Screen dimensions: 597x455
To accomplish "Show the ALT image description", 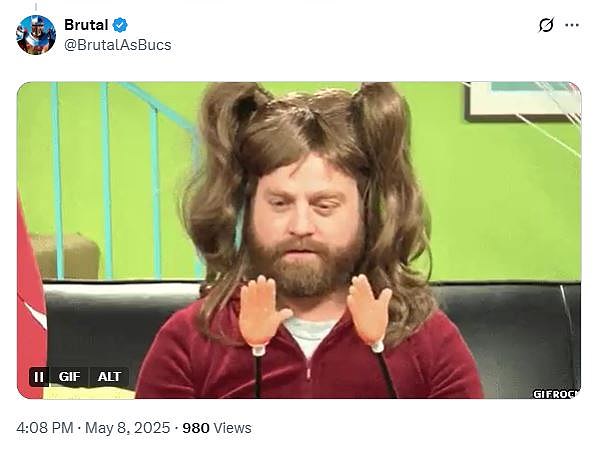I will 109,377.
